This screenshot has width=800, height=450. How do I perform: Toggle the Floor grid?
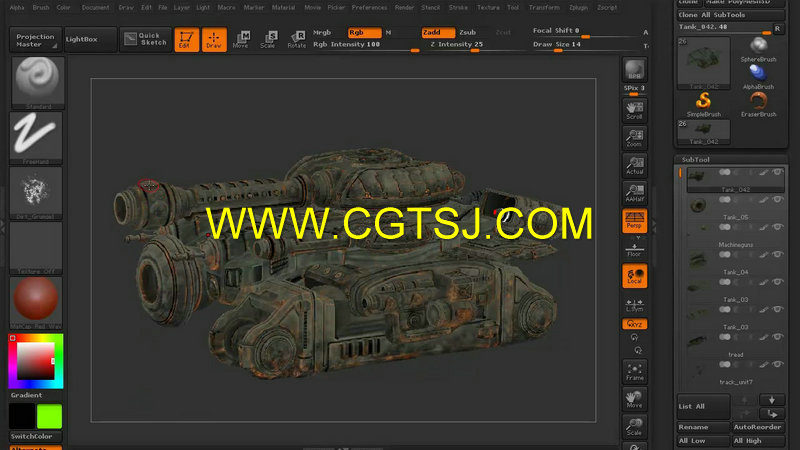click(x=634, y=249)
